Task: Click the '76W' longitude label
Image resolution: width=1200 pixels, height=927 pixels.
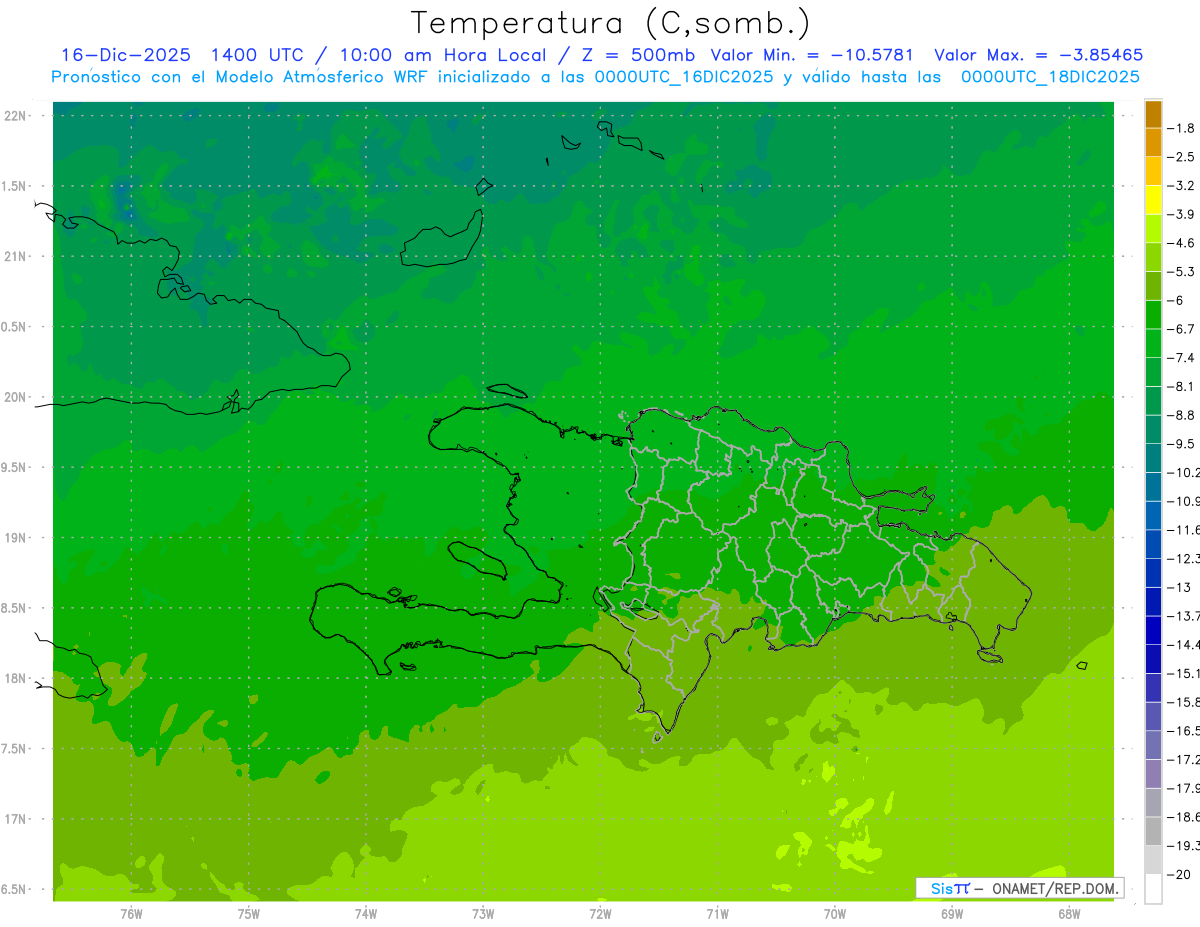Action: pos(131,914)
